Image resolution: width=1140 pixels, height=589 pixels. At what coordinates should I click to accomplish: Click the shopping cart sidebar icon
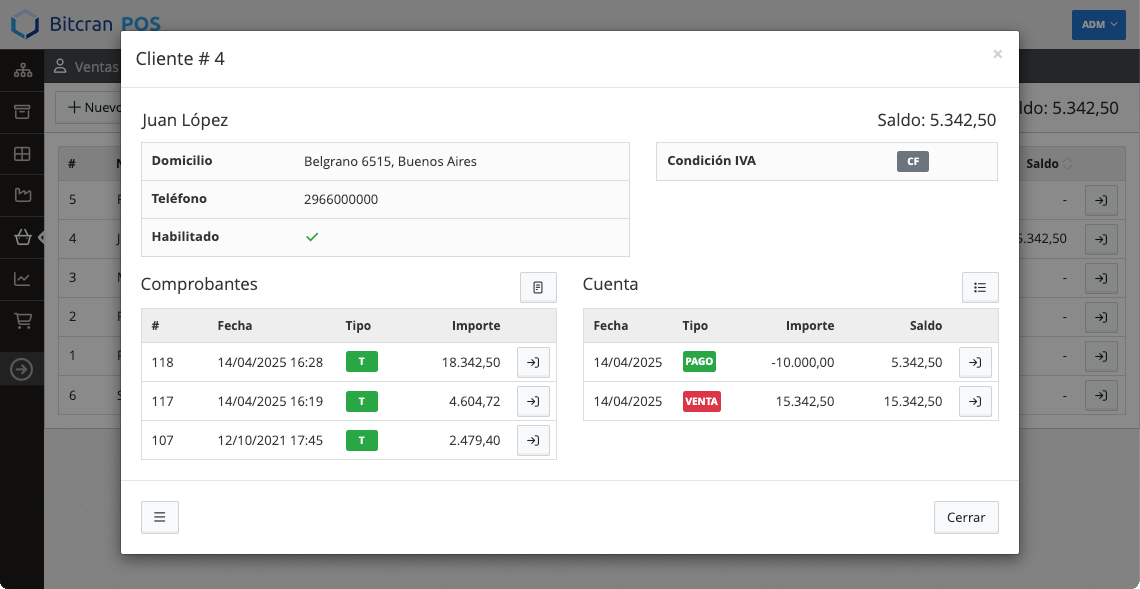click(22, 321)
